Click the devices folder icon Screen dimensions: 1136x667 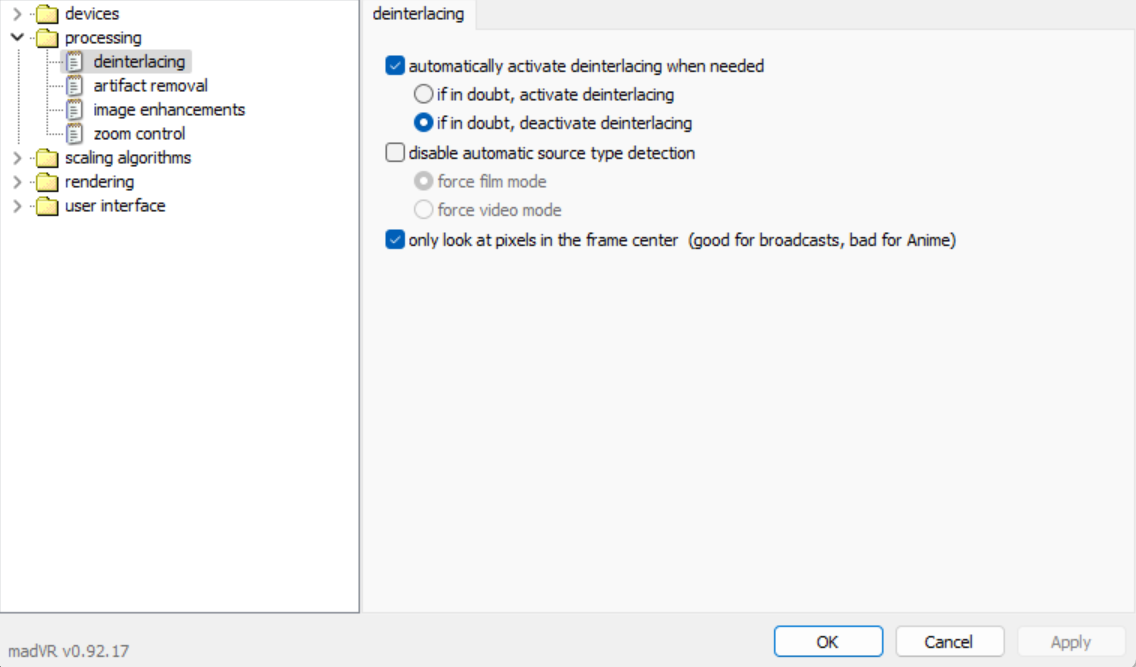point(46,14)
